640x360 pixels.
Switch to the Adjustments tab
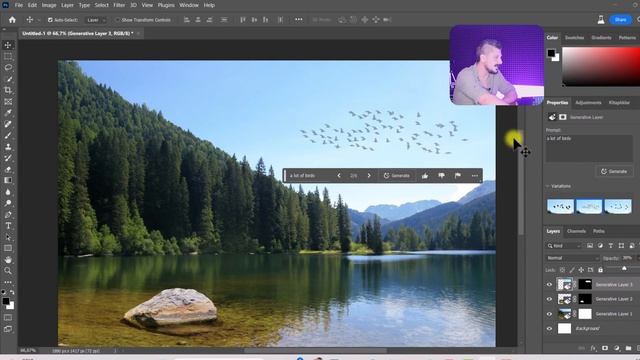588,102
